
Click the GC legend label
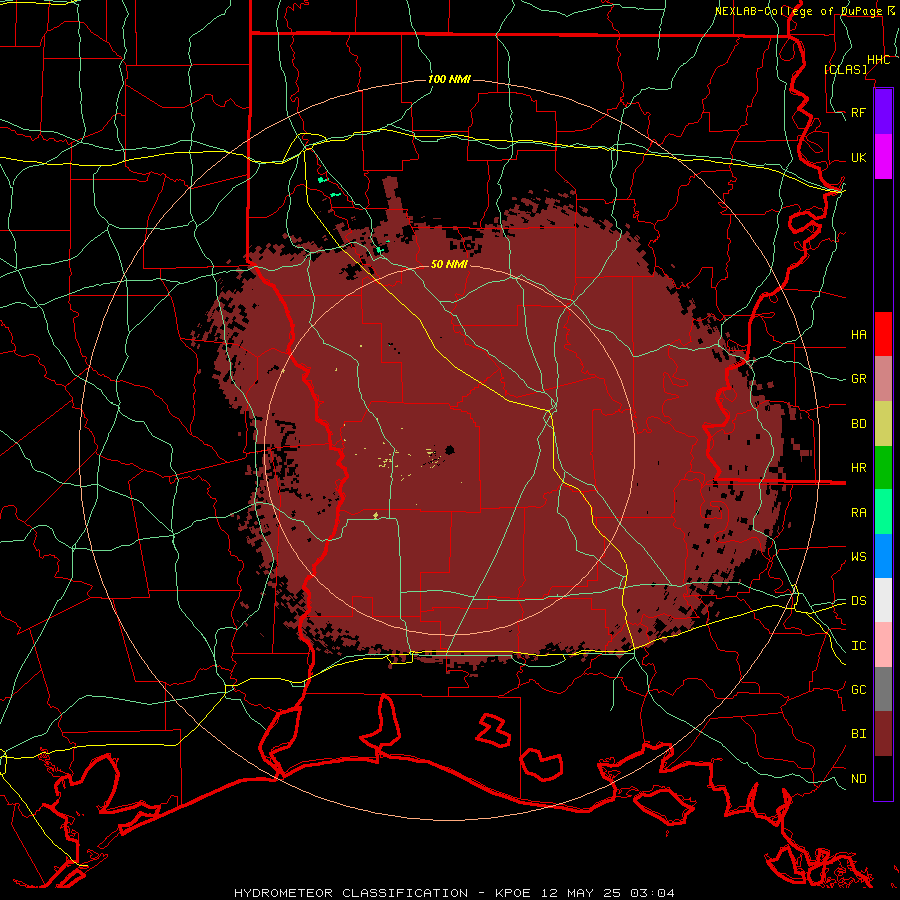click(858, 690)
